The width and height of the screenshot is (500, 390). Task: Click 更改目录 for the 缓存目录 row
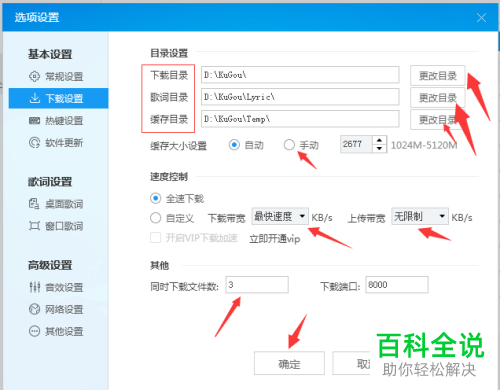click(438, 120)
